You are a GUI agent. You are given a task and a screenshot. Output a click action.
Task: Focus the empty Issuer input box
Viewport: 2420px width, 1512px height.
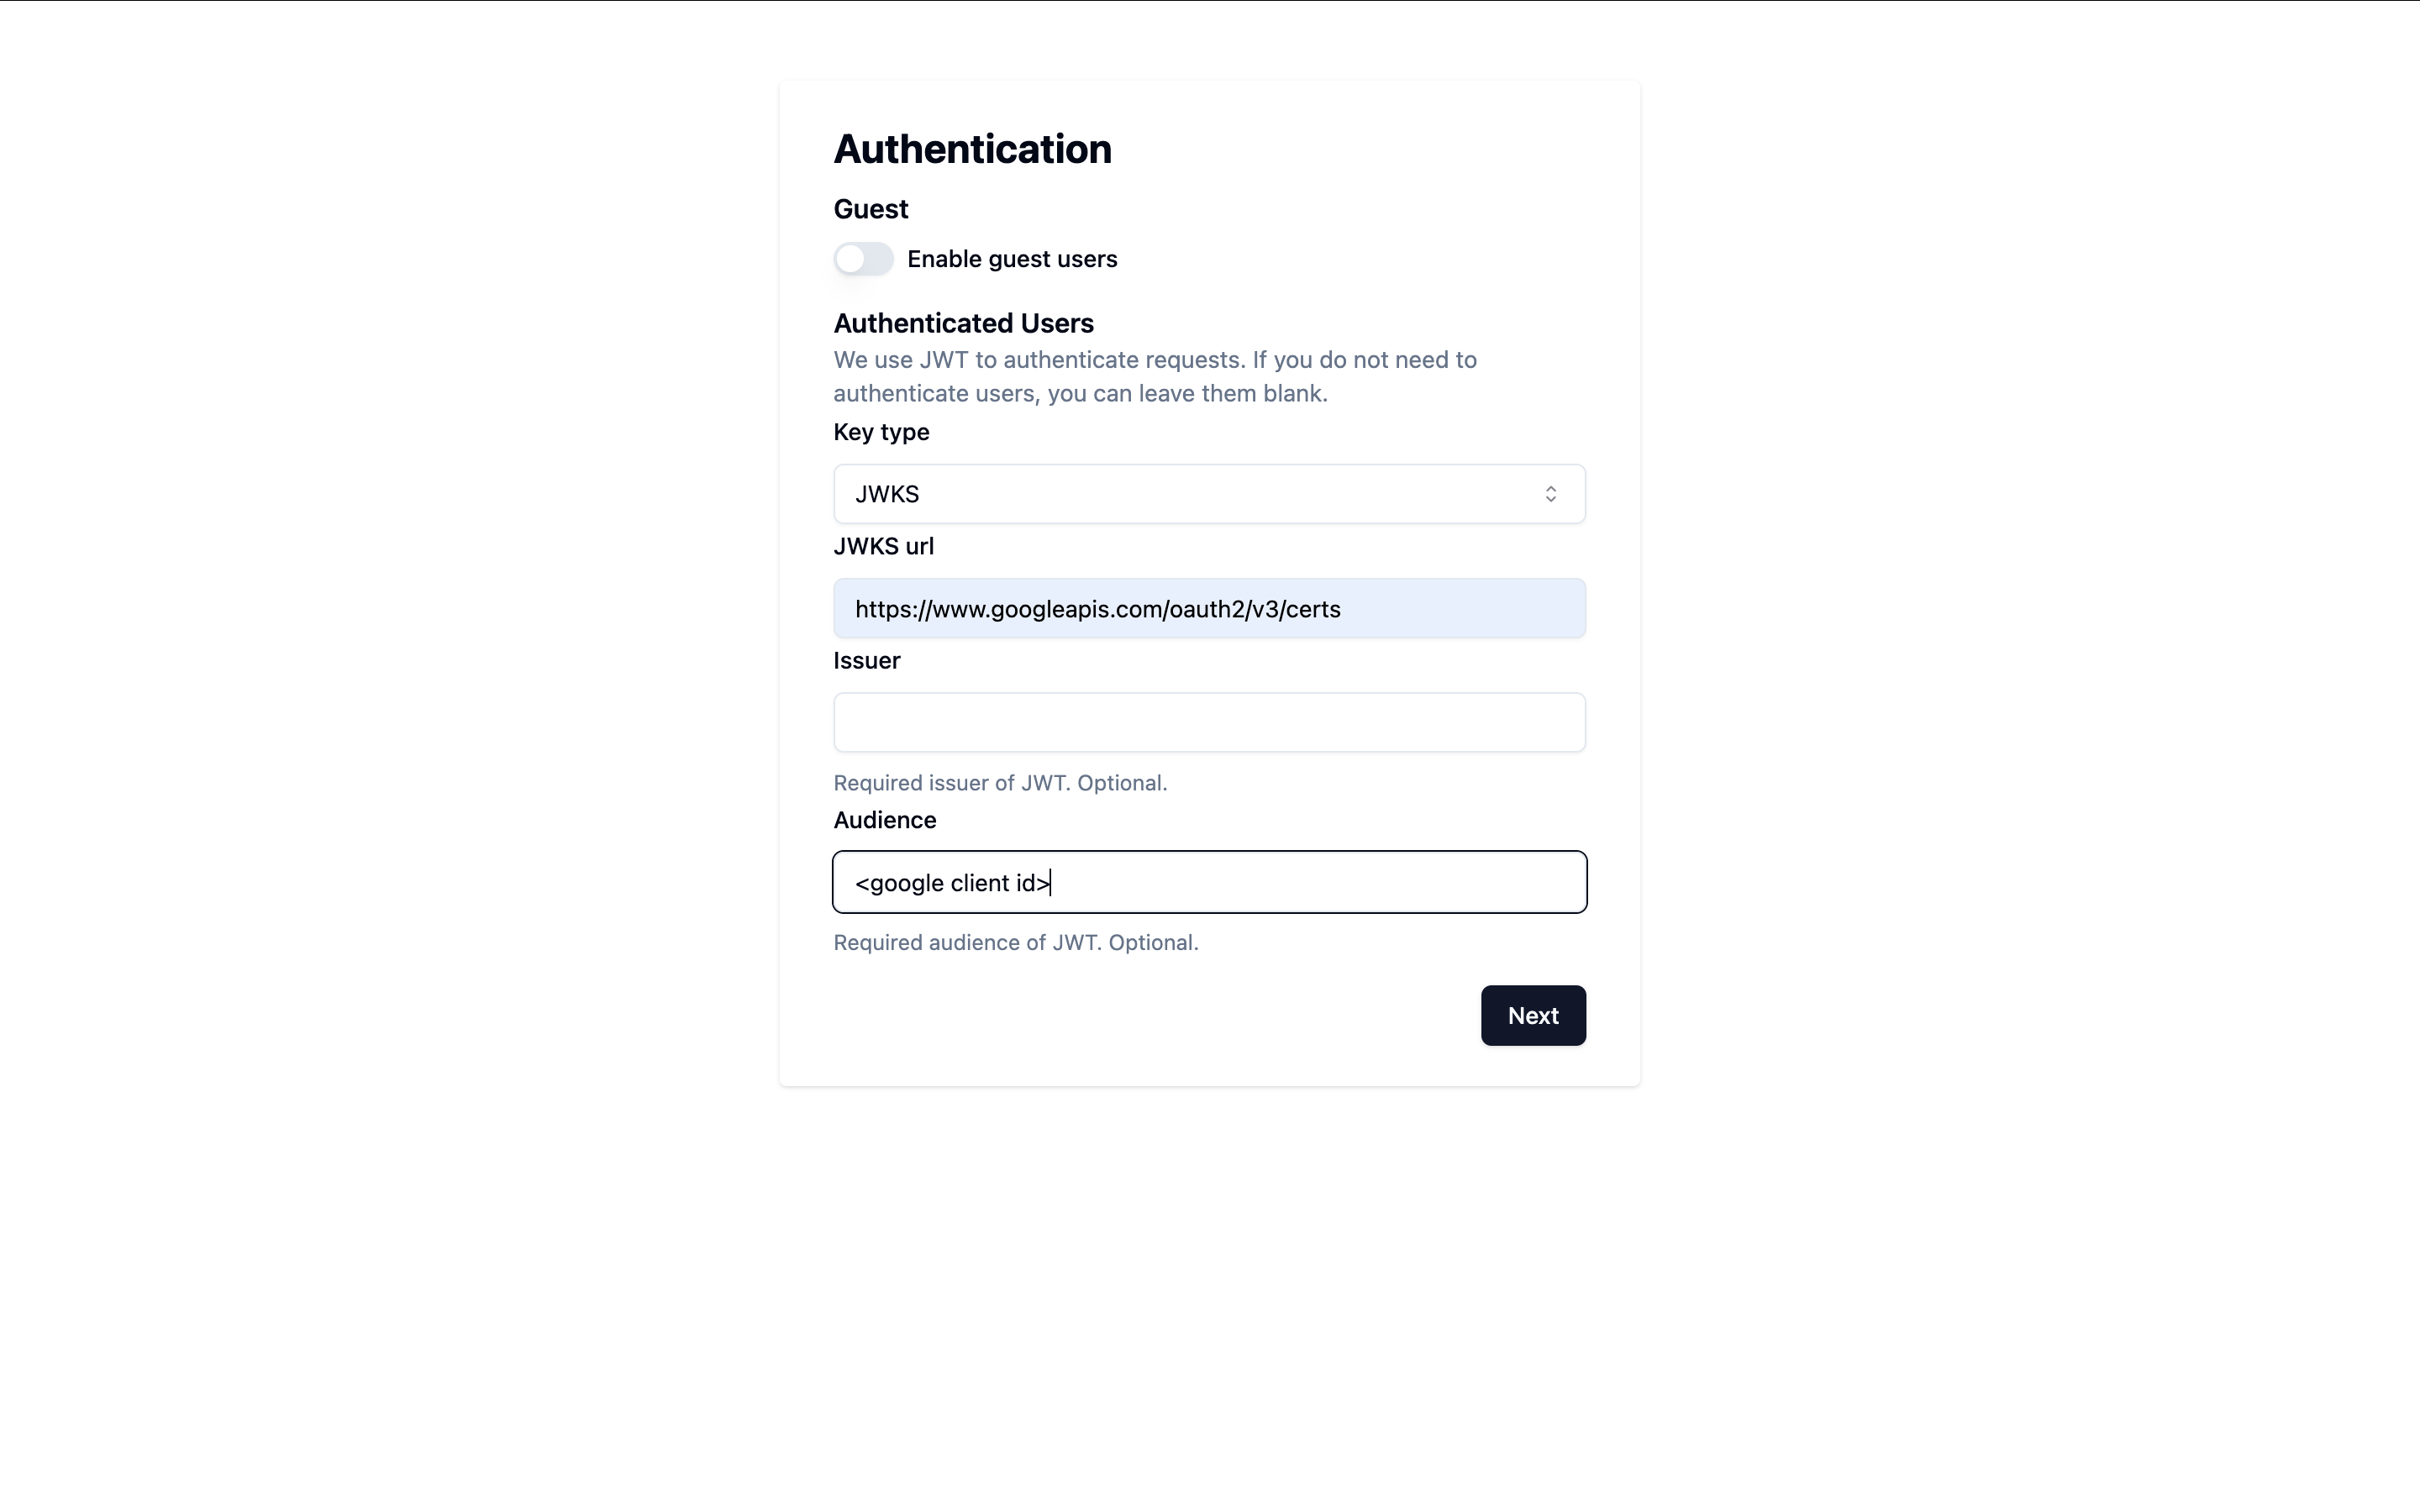(x=1208, y=722)
